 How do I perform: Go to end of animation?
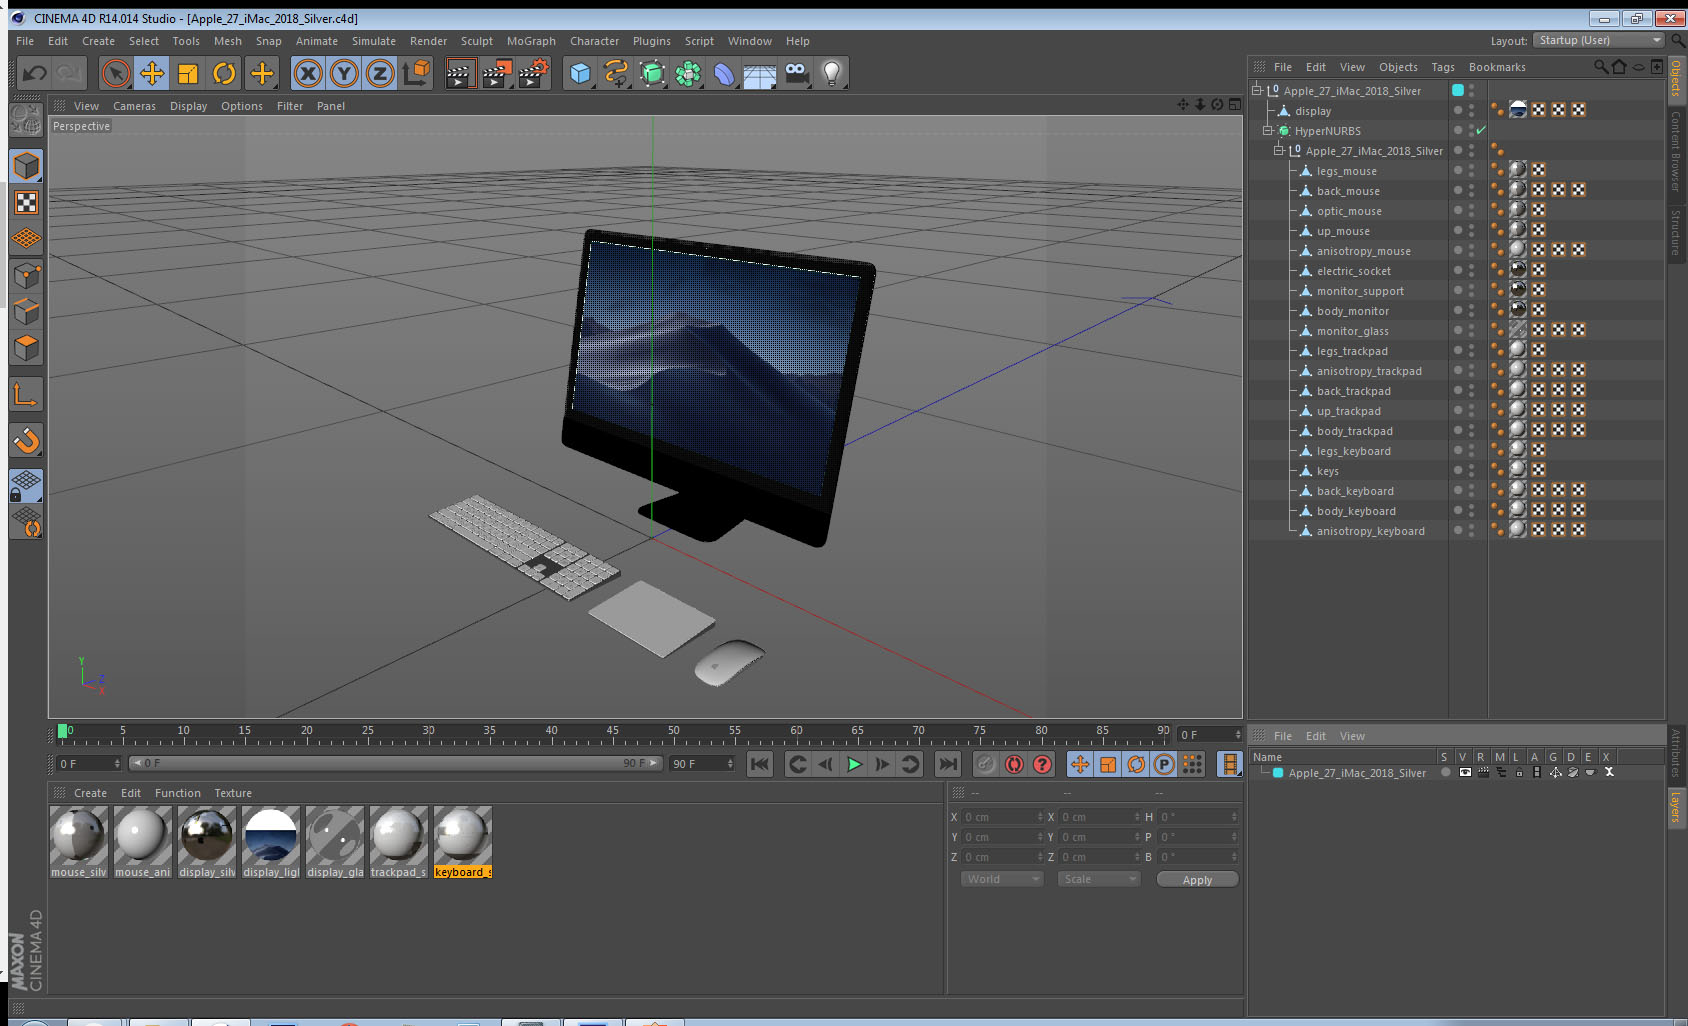point(947,764)
